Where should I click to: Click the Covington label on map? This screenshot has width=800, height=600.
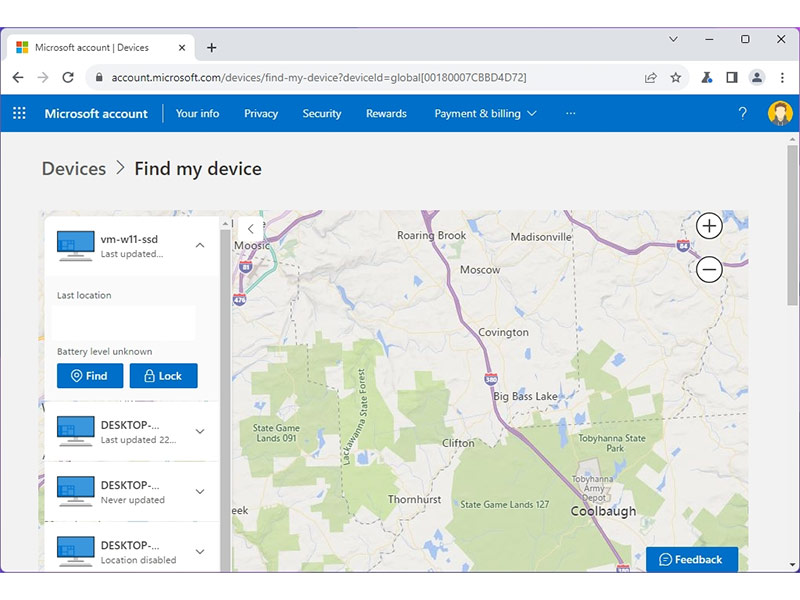pyautogui.click(x=503, y=332)
